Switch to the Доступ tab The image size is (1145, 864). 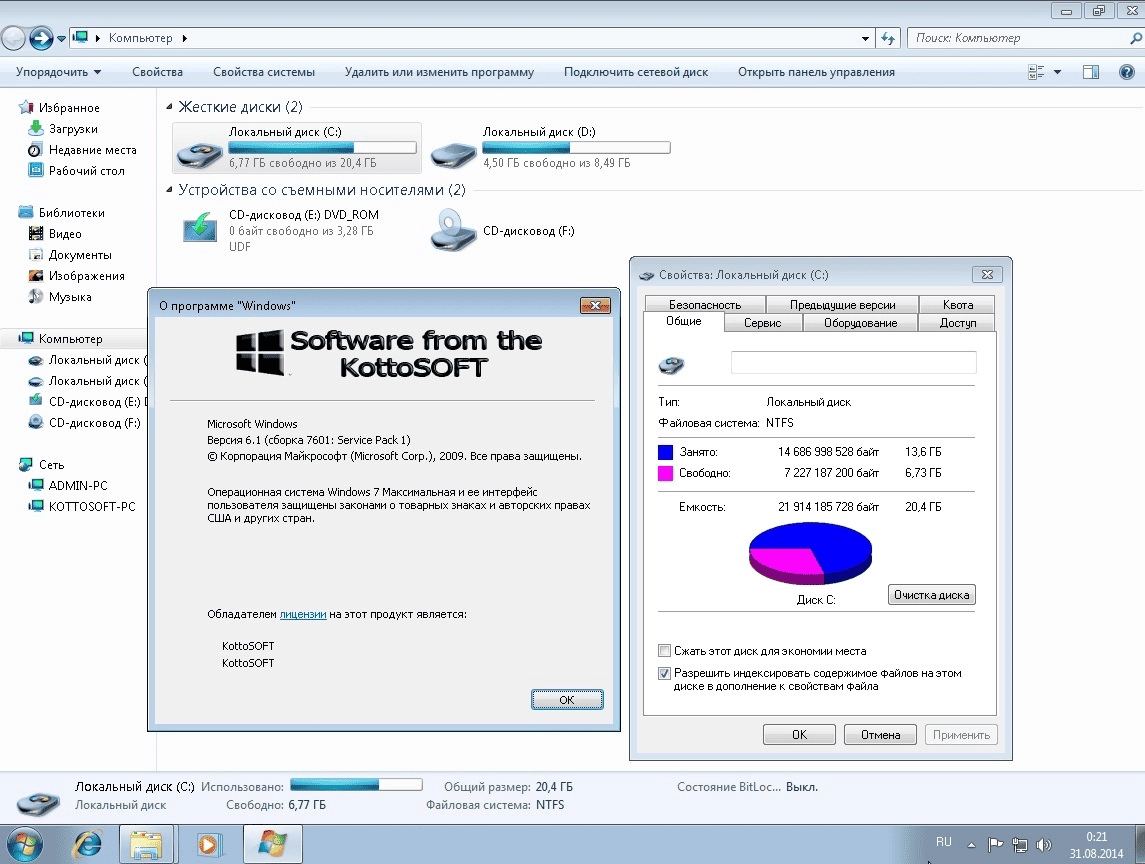(x=957, y=323)
